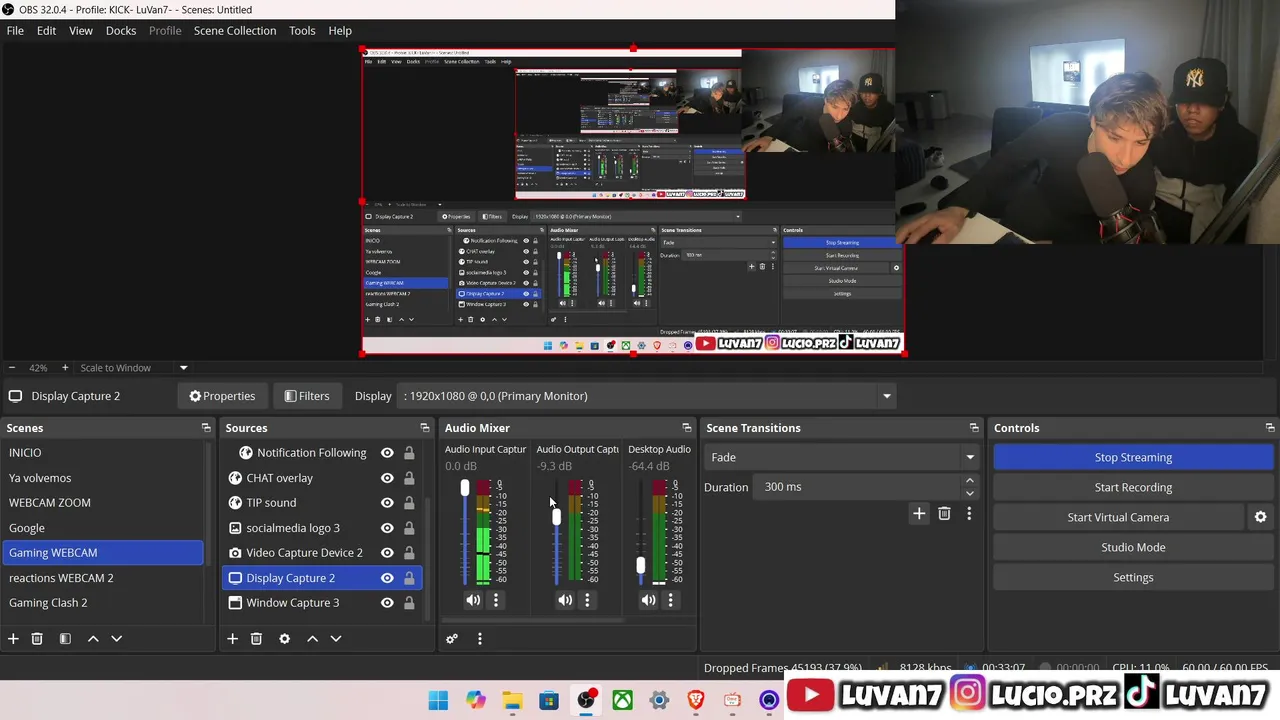Float the Scene Transitions dock icon
Image resolution: width=1280 pixels, height=720 pixels.
(974, 428)
